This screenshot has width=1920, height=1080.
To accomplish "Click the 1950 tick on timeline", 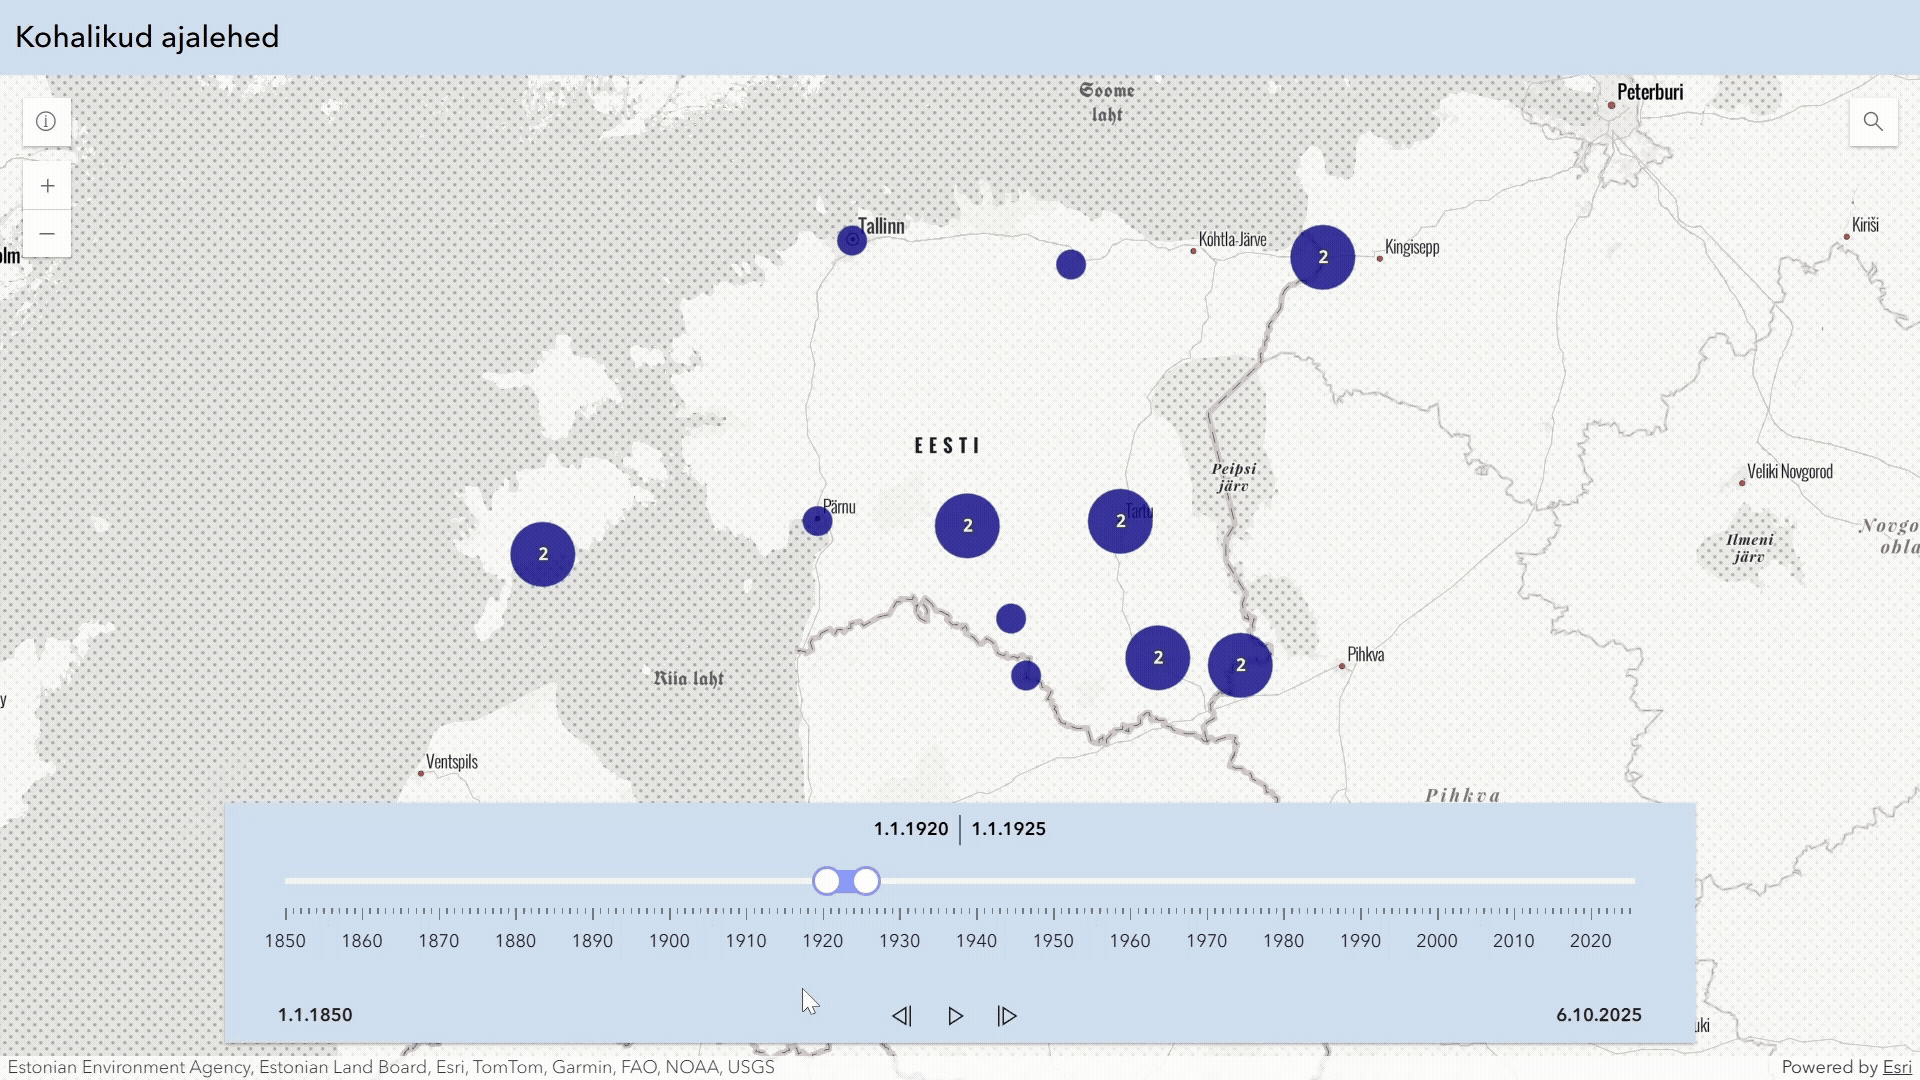I will pos(1053,912).
